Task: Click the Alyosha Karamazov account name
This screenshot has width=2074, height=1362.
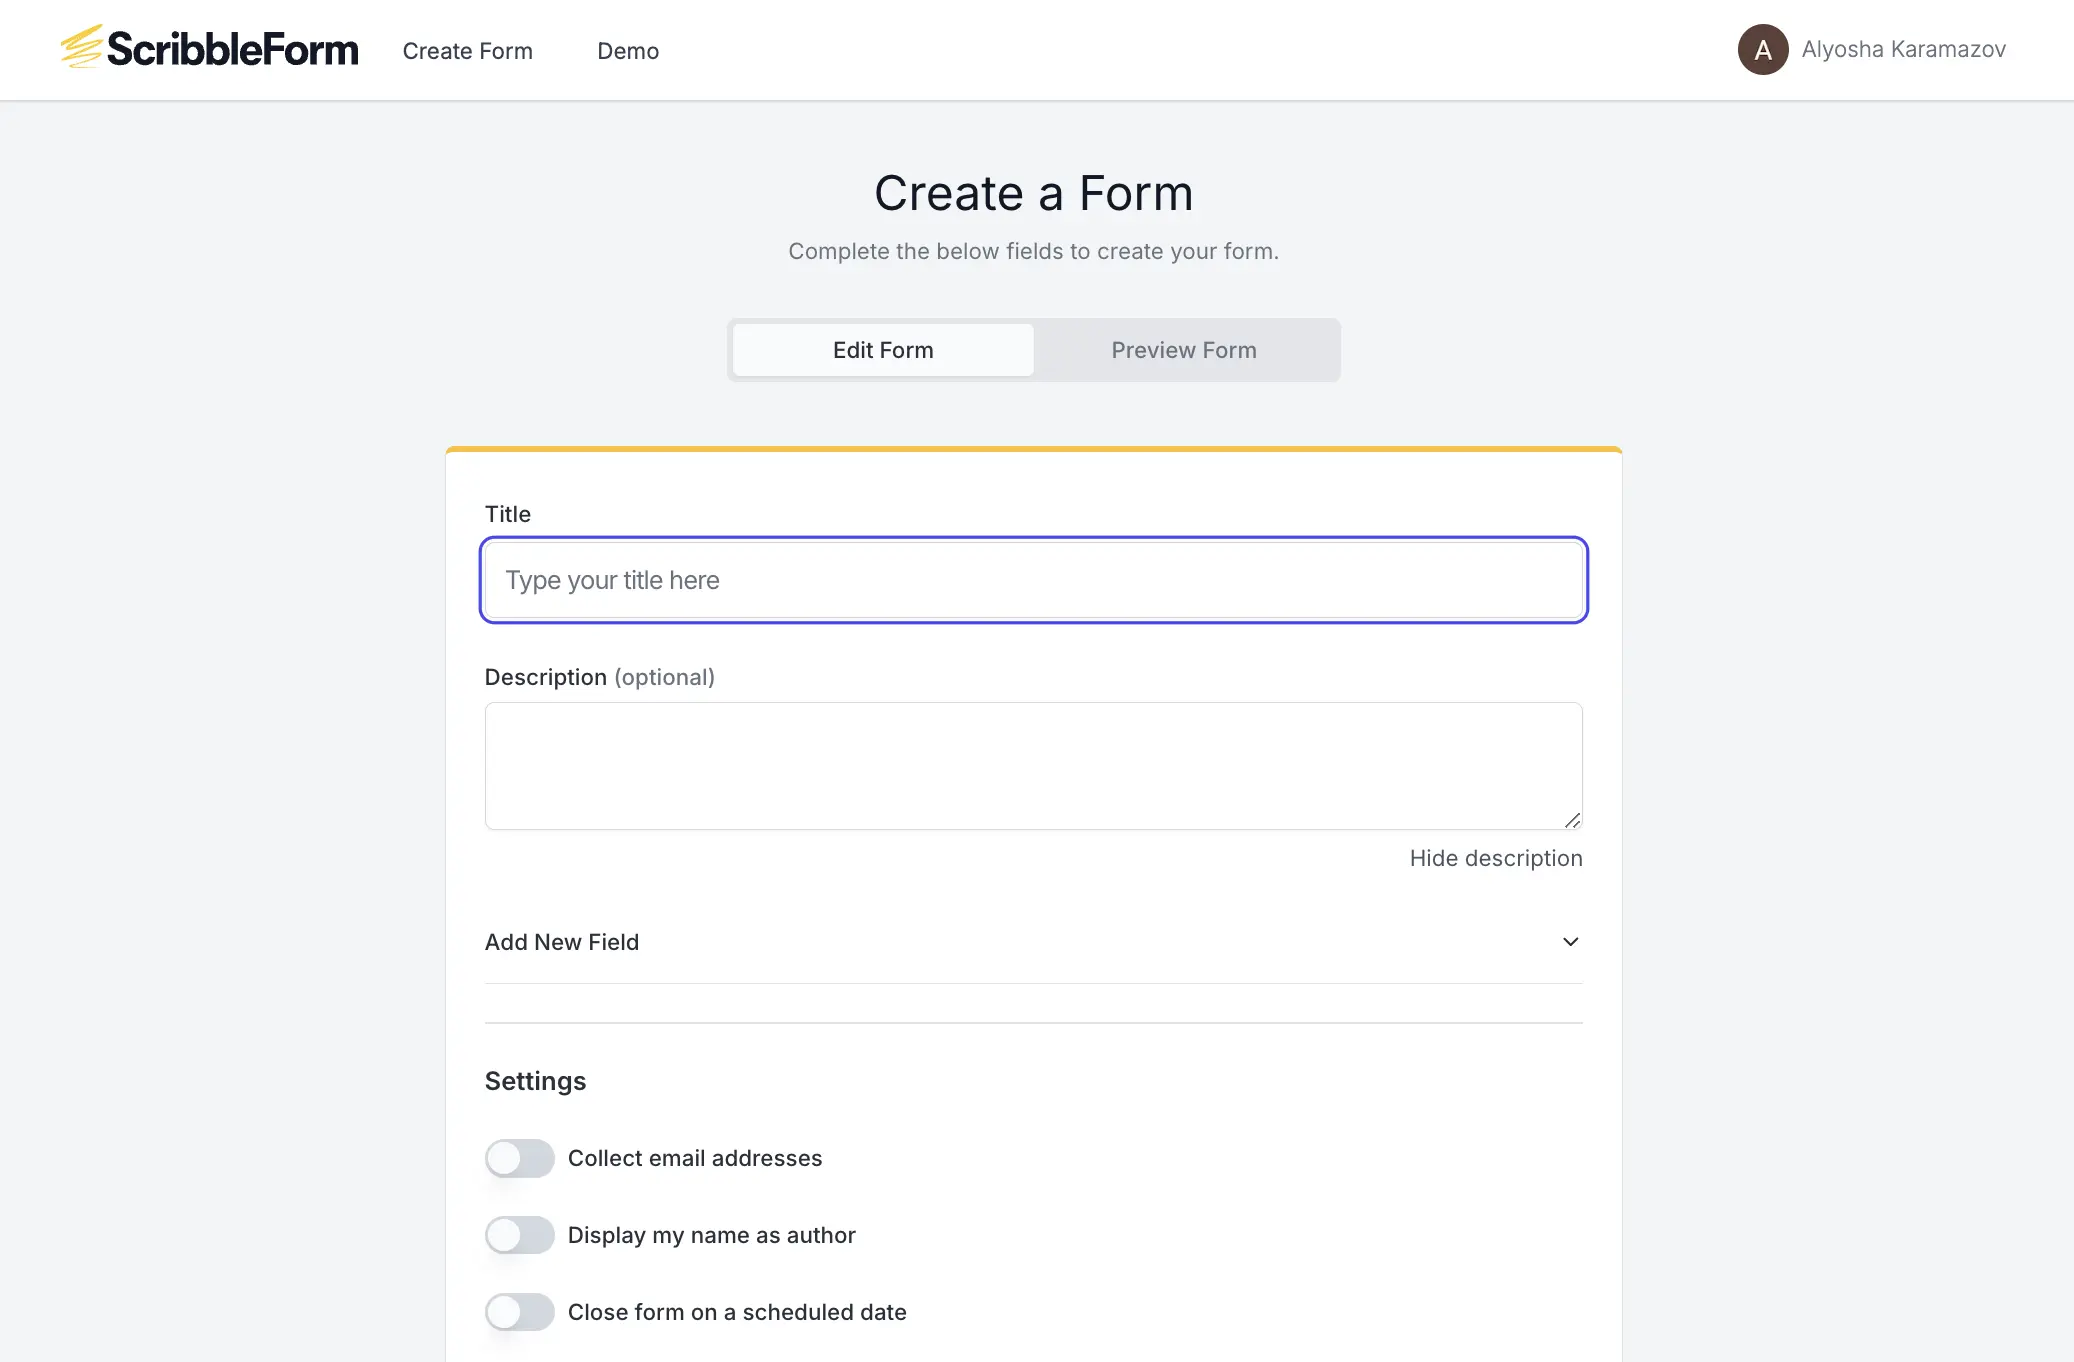Action: (1903, 49)
